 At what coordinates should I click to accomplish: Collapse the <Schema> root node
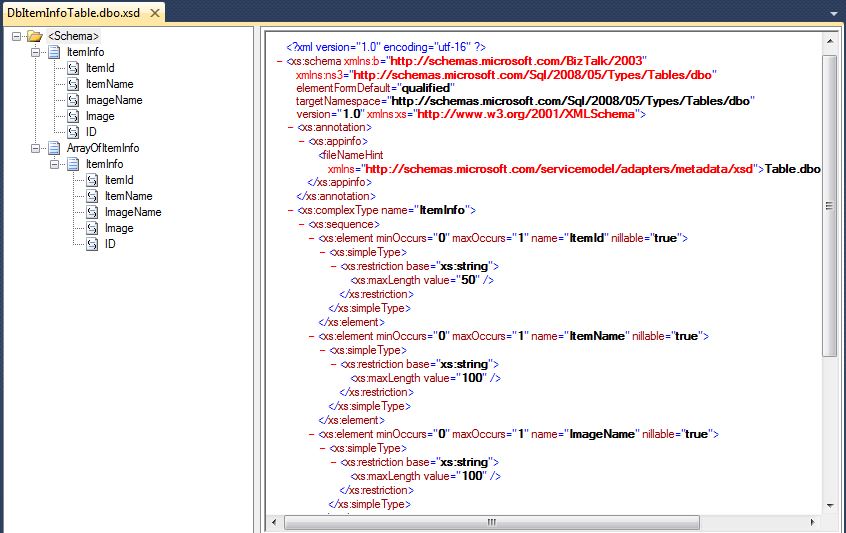click(x=17, y=36)
